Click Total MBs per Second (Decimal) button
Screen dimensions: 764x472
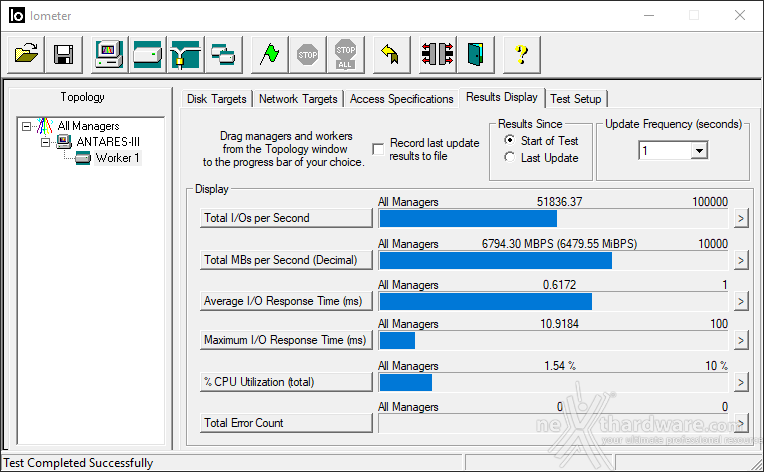point(286,260)
